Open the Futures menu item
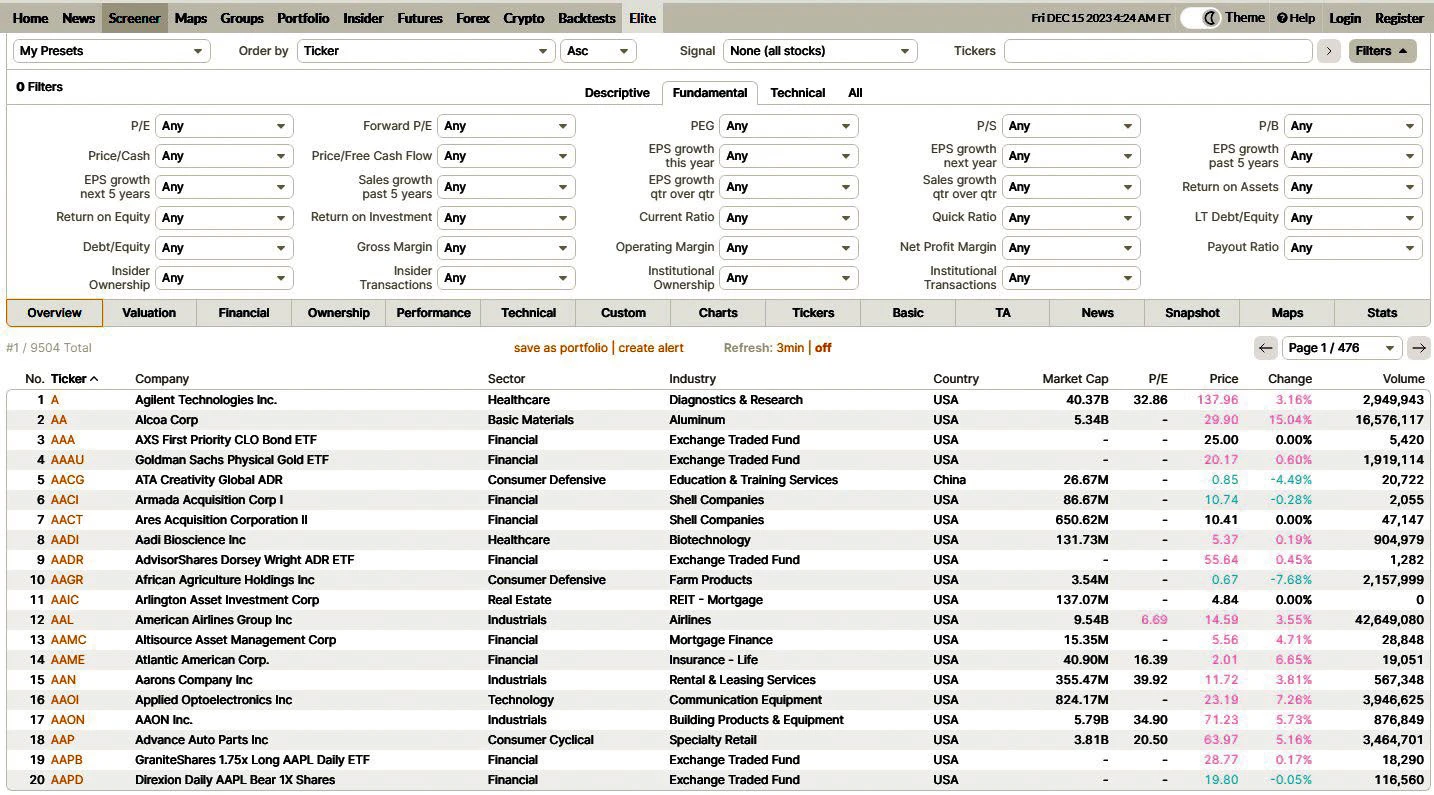1434x795 pixels. (x=420, y=18)
